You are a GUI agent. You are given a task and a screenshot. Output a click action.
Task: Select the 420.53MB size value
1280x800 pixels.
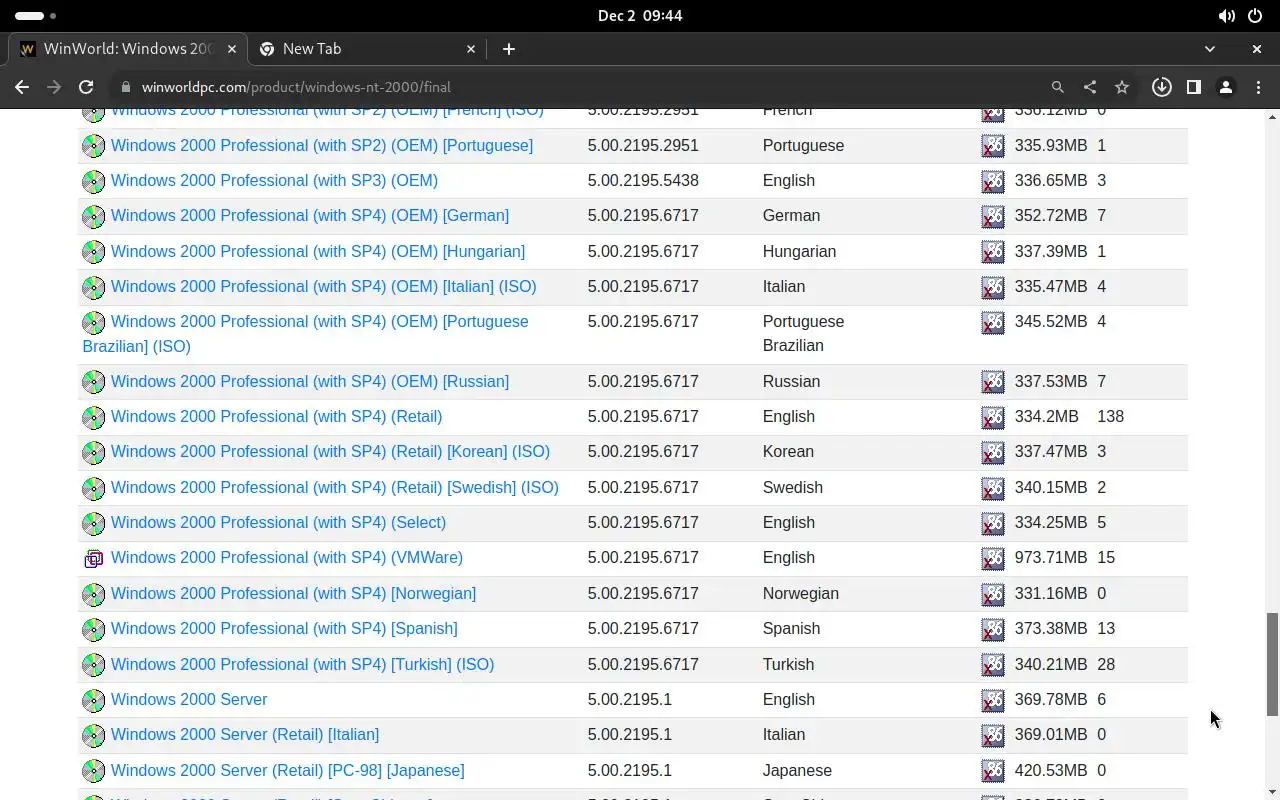point(1050,770)
